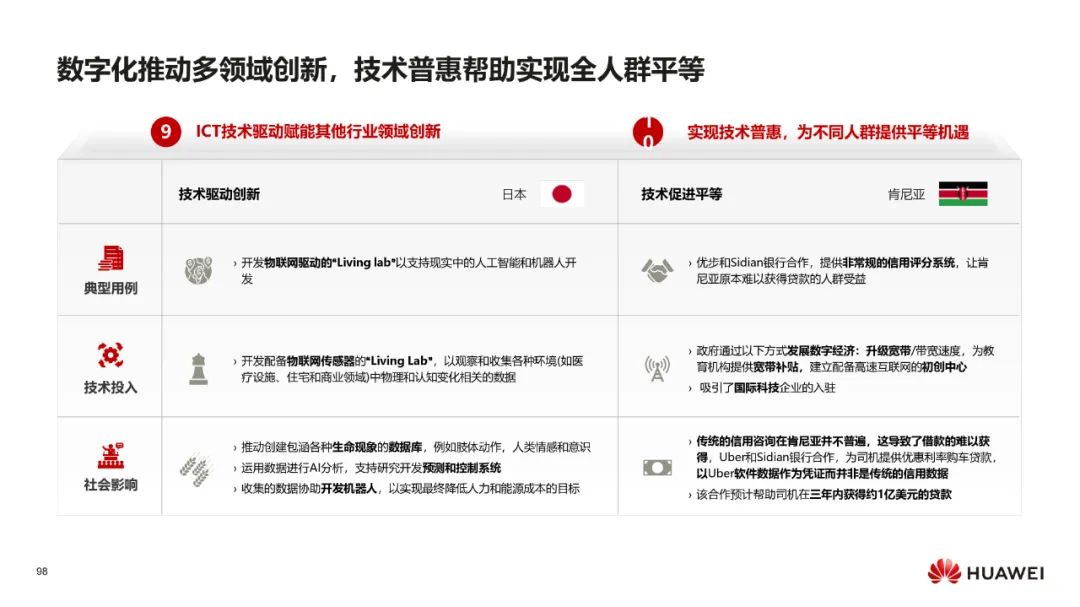The height and width of the screenshot is (607, 1080).
Task: Click the grey wheat stalks icon
Action: [x=196, y=469]
